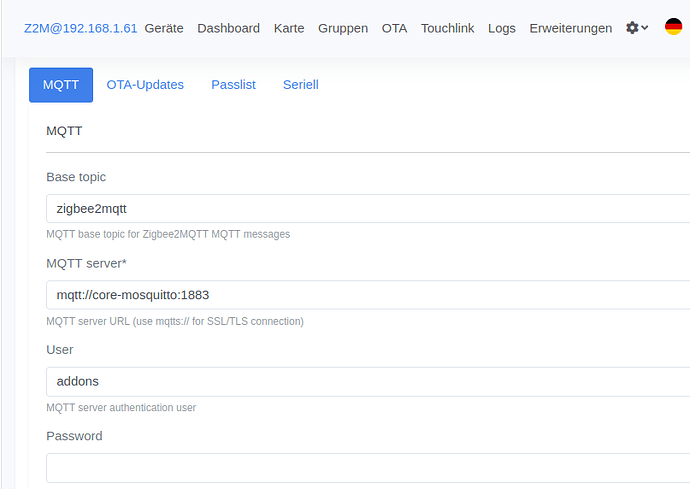
Task: Click 'MQTT server authentication user' hint text
Action: pyautogui.click(x=121, y=408)
